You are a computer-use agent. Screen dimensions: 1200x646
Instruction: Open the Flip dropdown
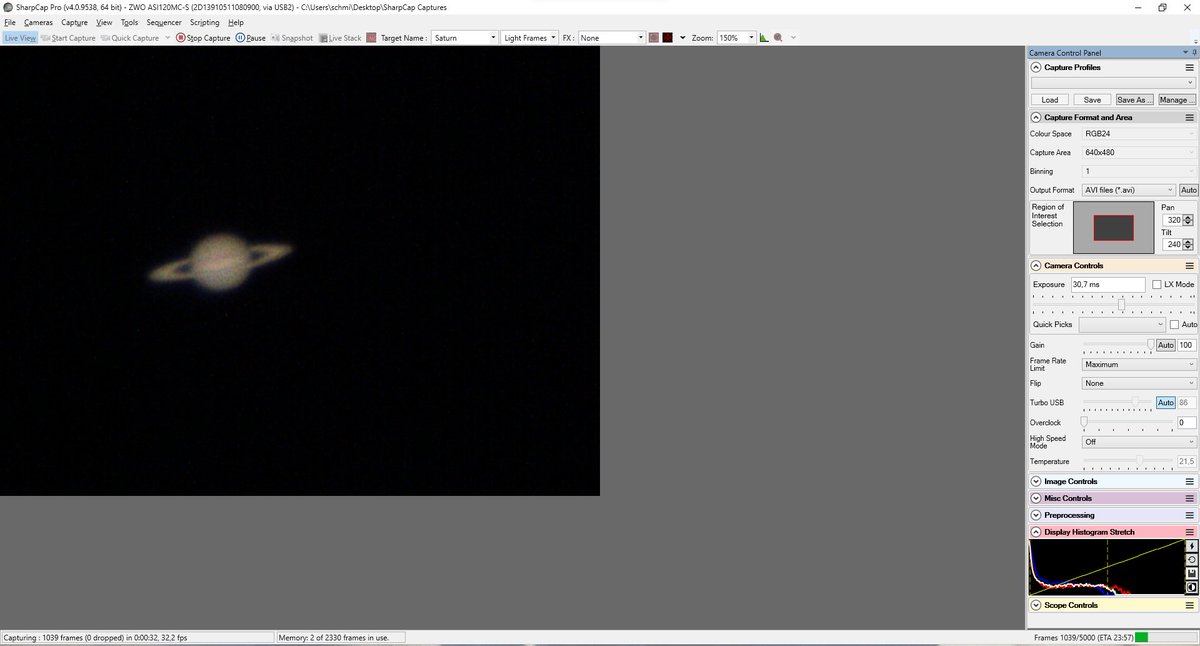point(1139,383)
